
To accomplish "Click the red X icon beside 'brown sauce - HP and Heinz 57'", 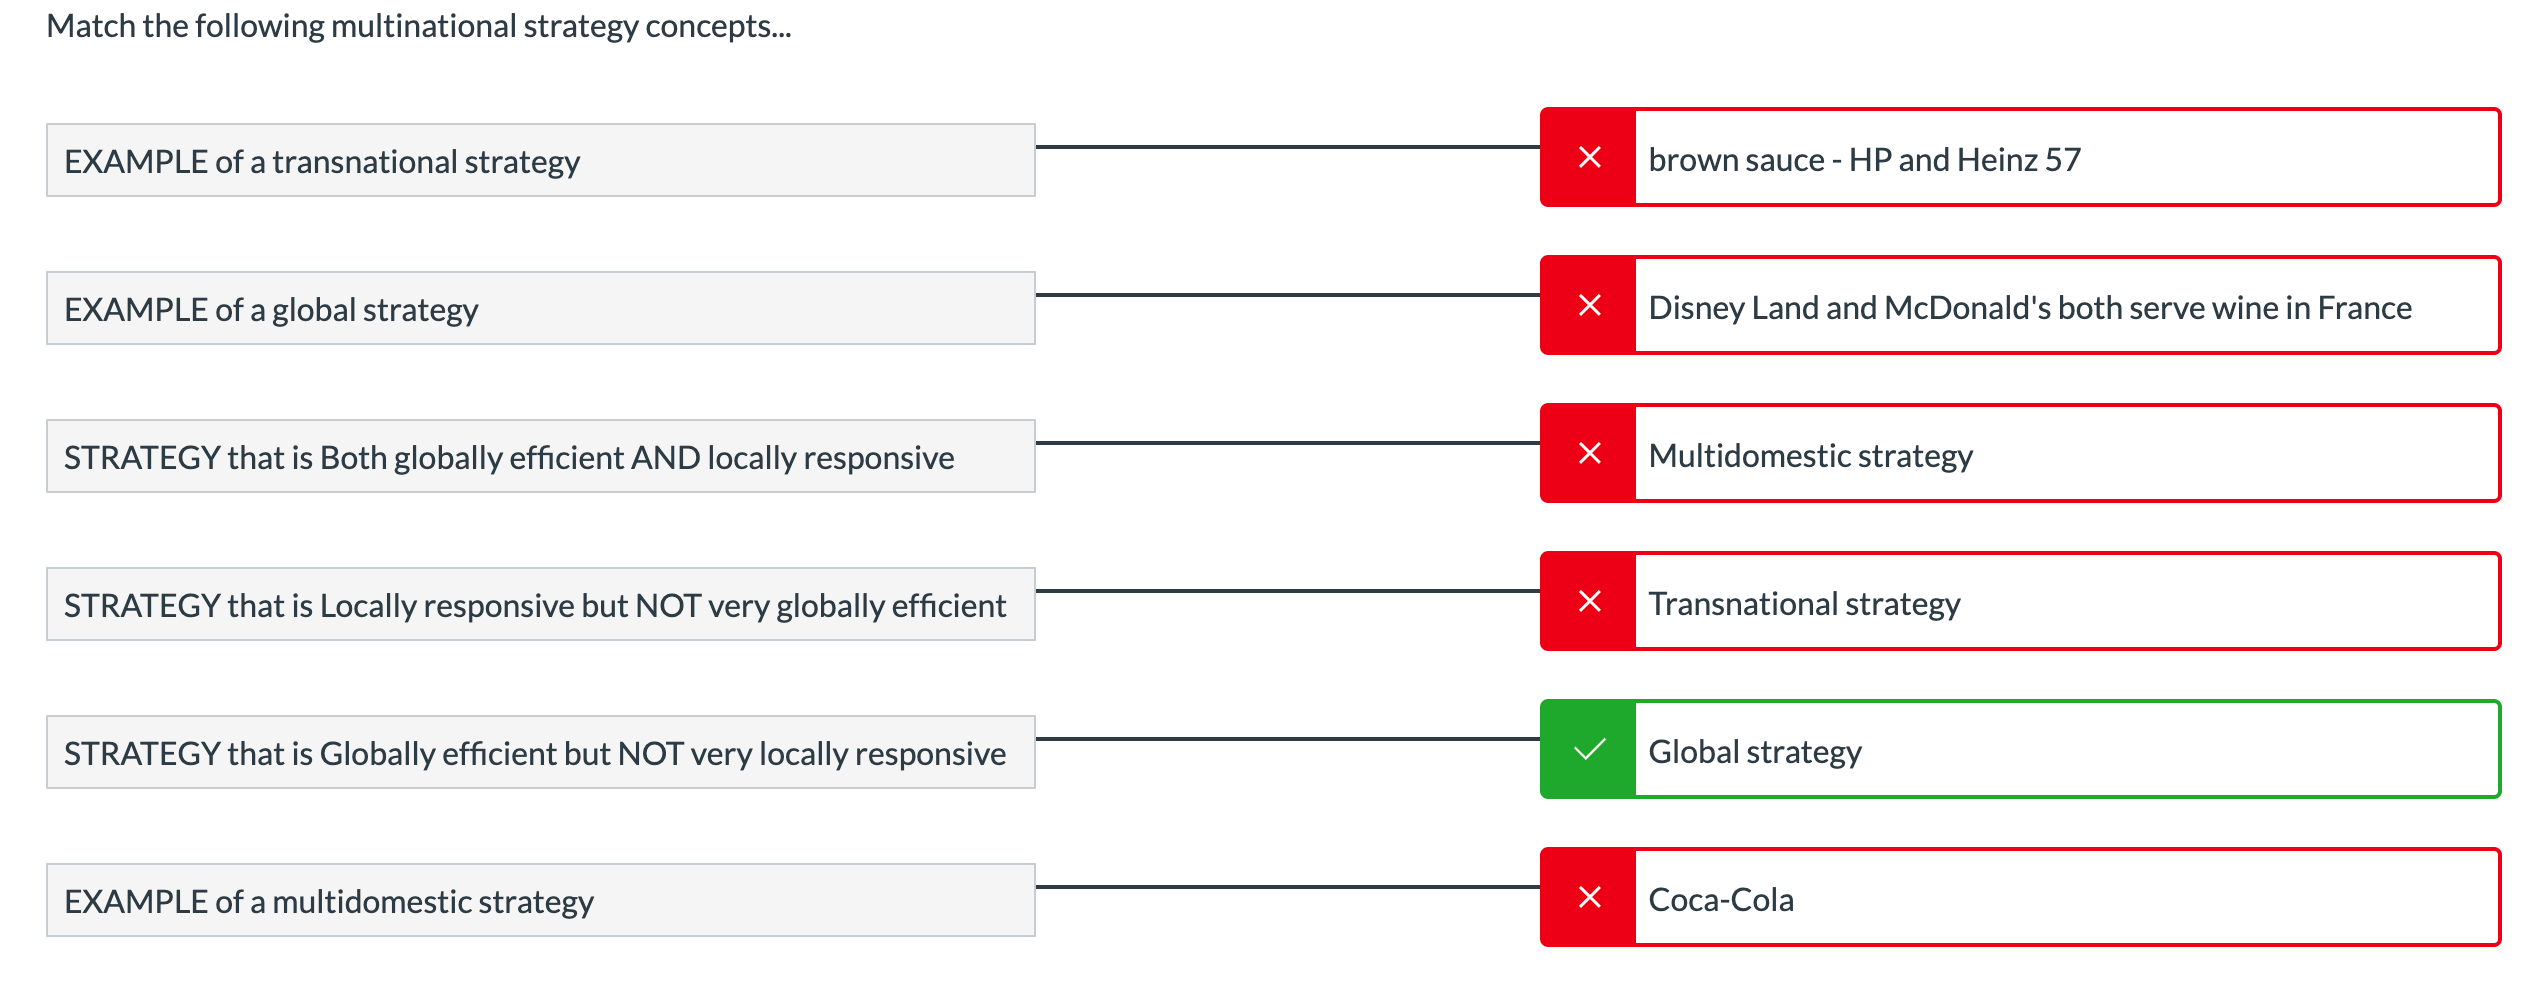I will (1590, 158).
